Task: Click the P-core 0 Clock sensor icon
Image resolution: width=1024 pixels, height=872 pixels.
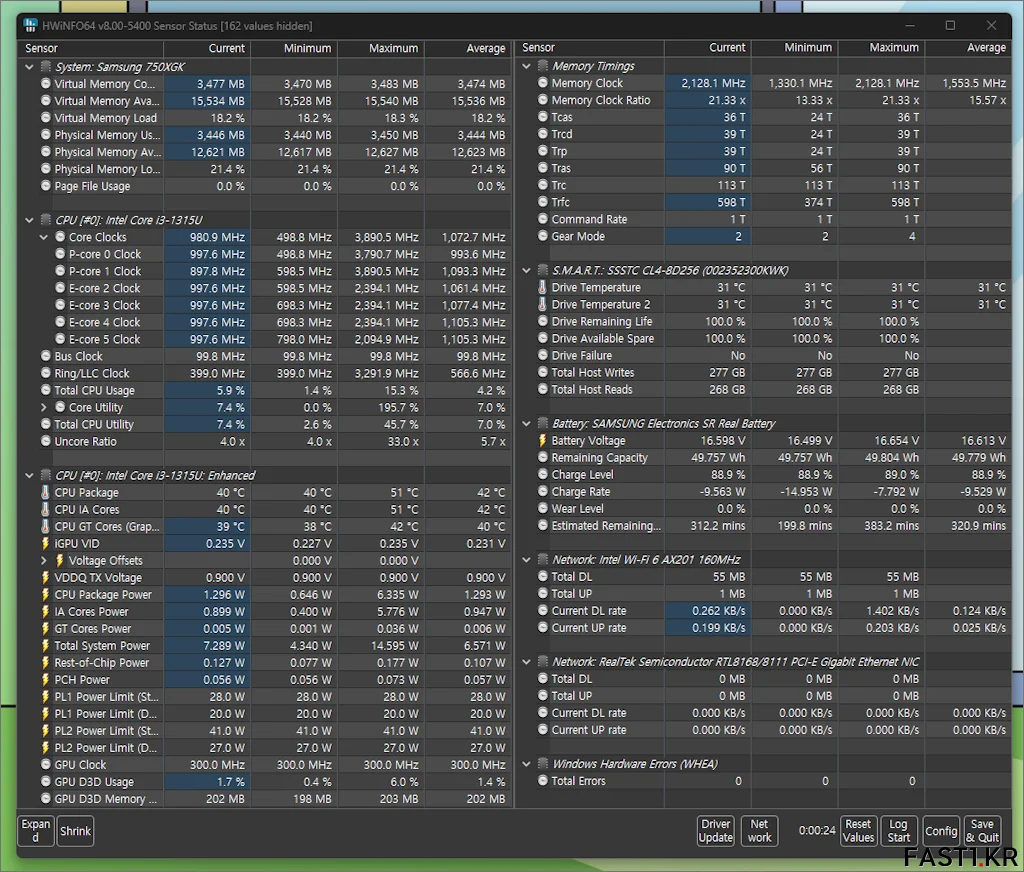Action: tap(60, 254)
